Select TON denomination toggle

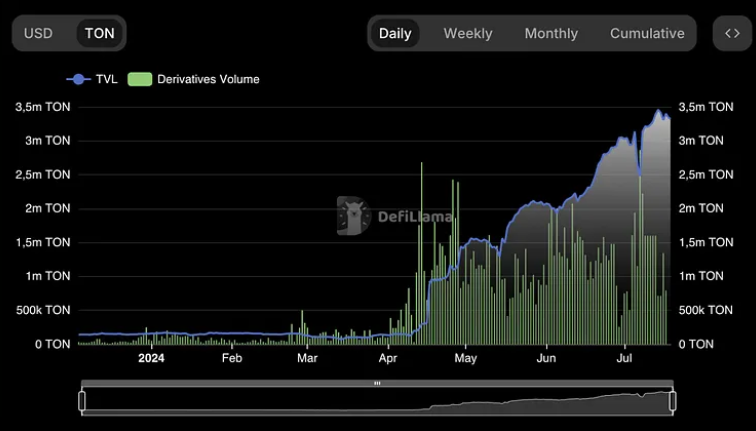tap(99, 33)
